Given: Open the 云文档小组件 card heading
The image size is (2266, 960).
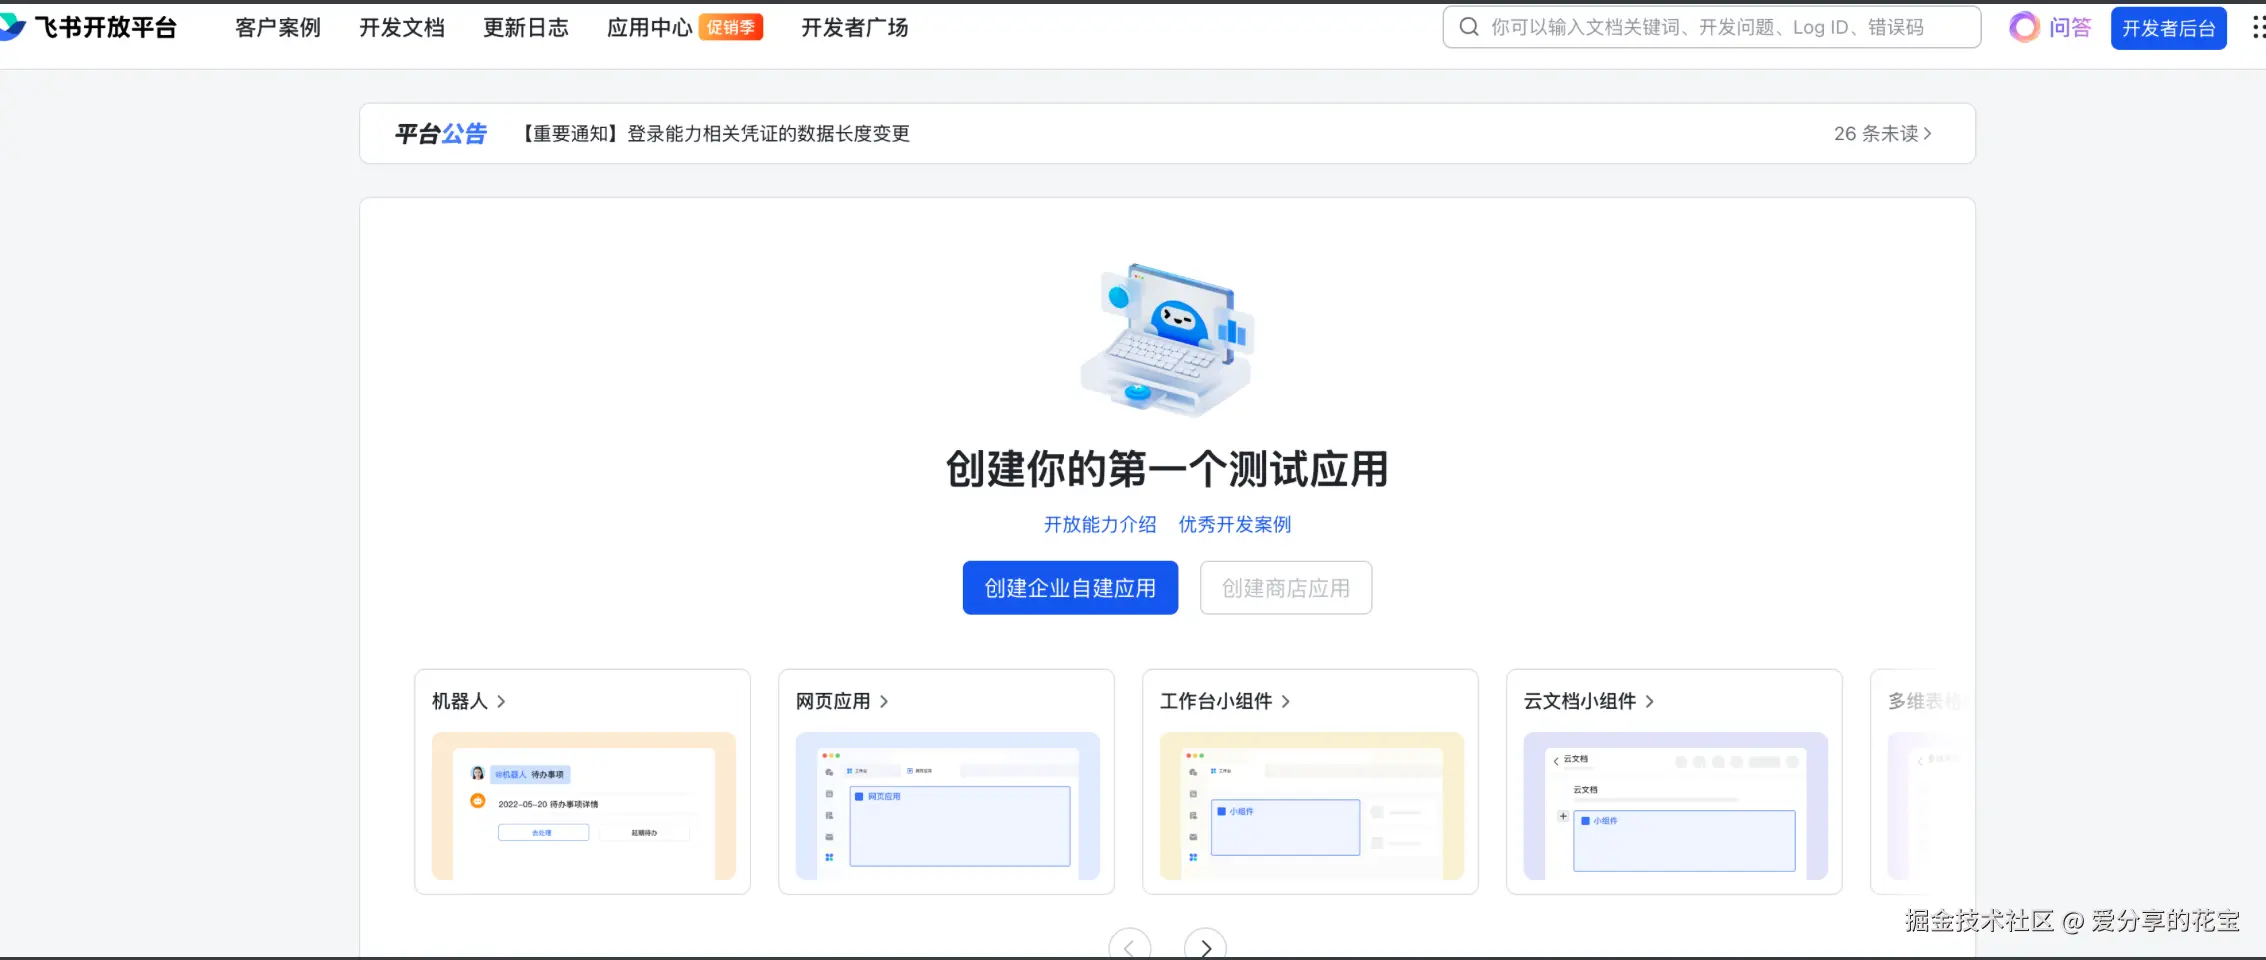Looking at the screenshot, I should pyautogui.click(x=1589, y=701).
